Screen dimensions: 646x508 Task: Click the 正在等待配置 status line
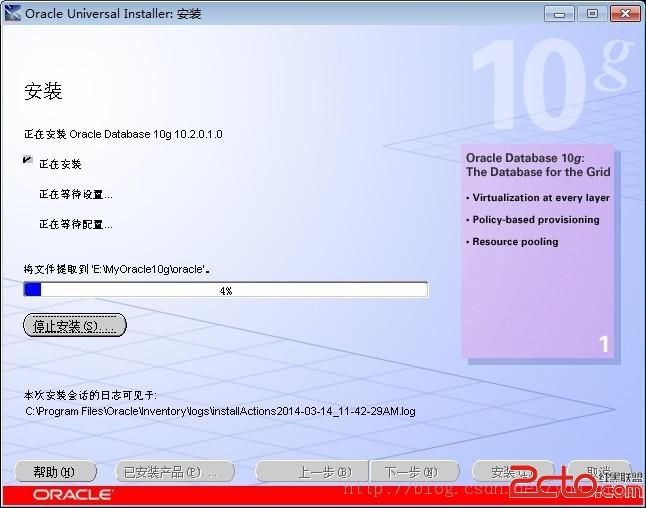coord(75,224)
